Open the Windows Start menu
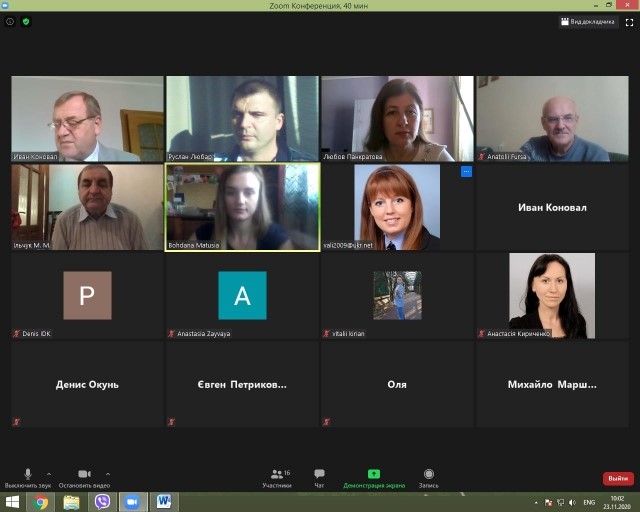The width and height of the screenshot is (640, 512). pyautogui.click(x=12, y=502)
